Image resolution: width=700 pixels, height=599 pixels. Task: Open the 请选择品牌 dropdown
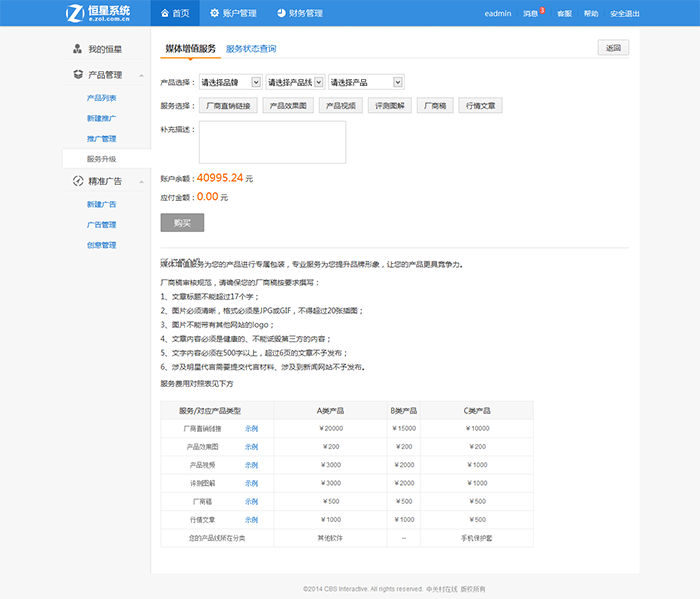230,82
